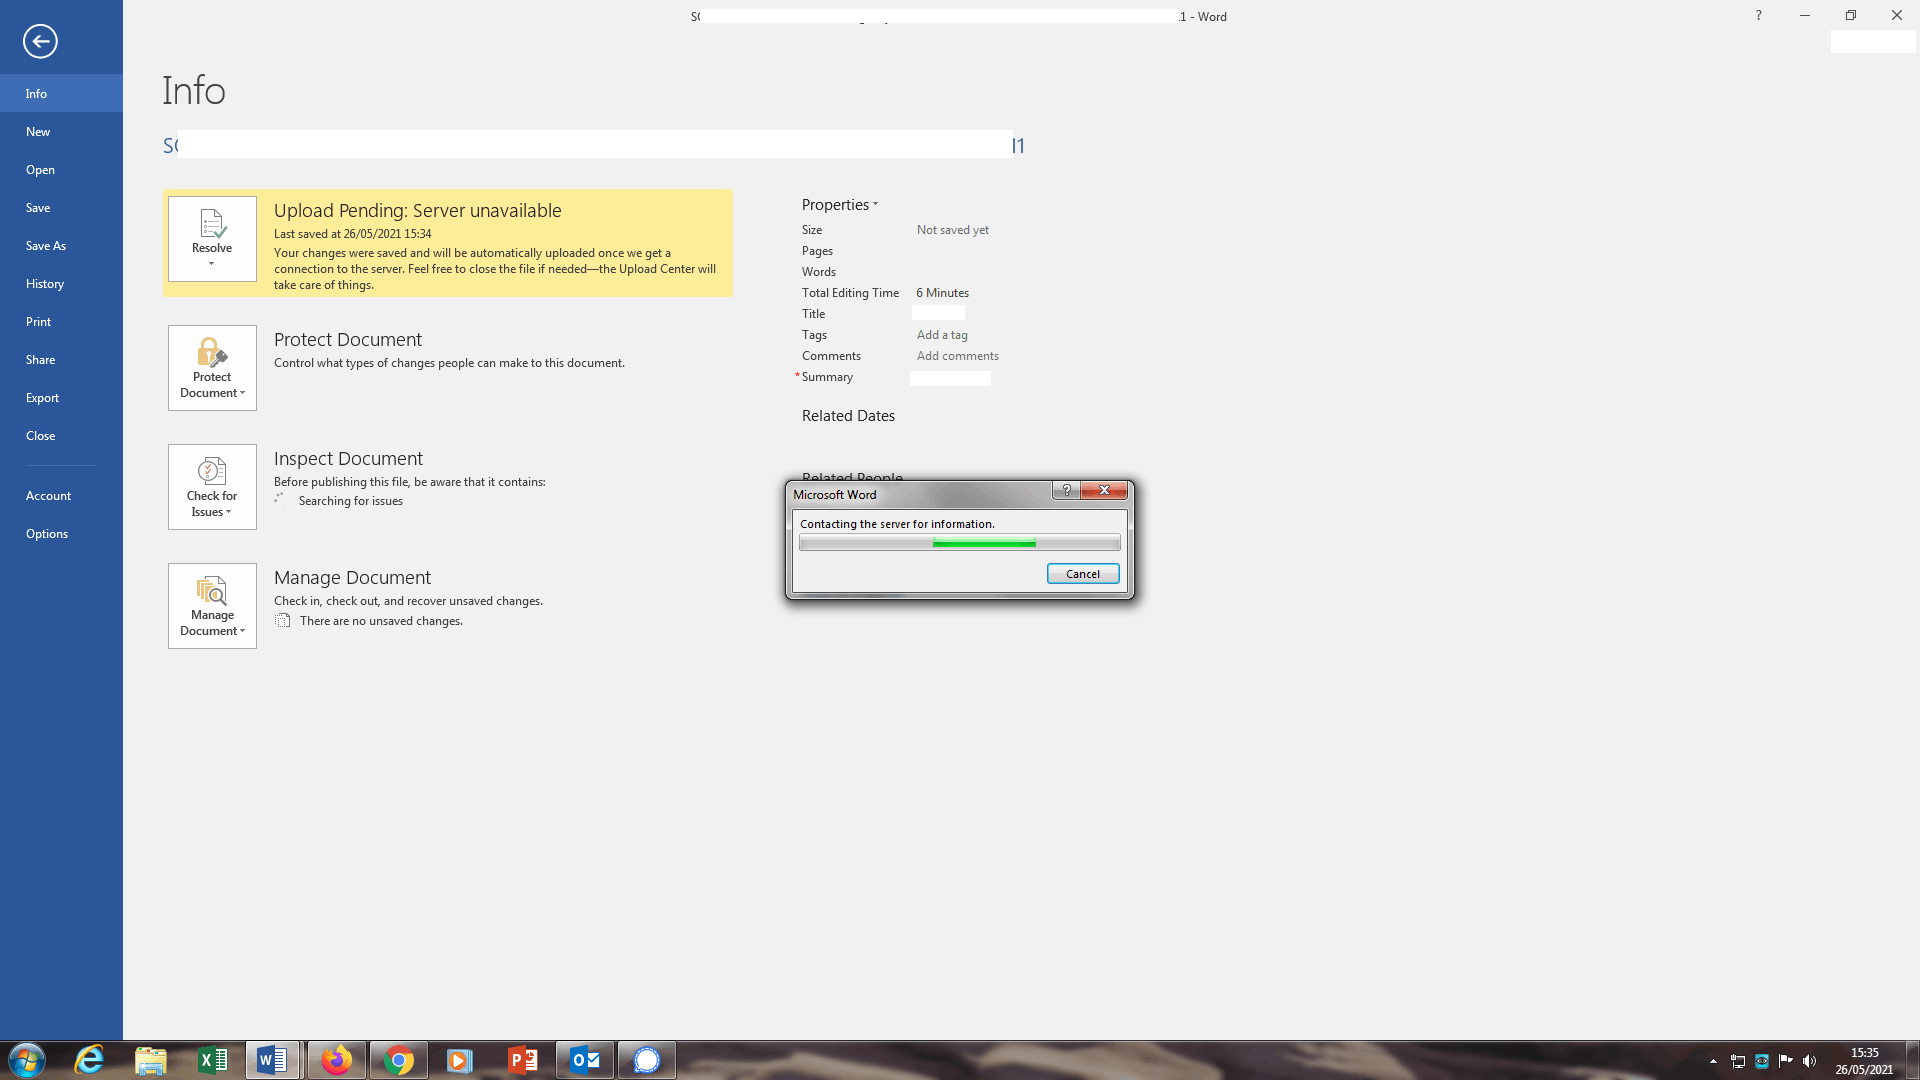Click Add a tag field
1920x1080 pixels.
pyautogui.click(x=942, y=335)
